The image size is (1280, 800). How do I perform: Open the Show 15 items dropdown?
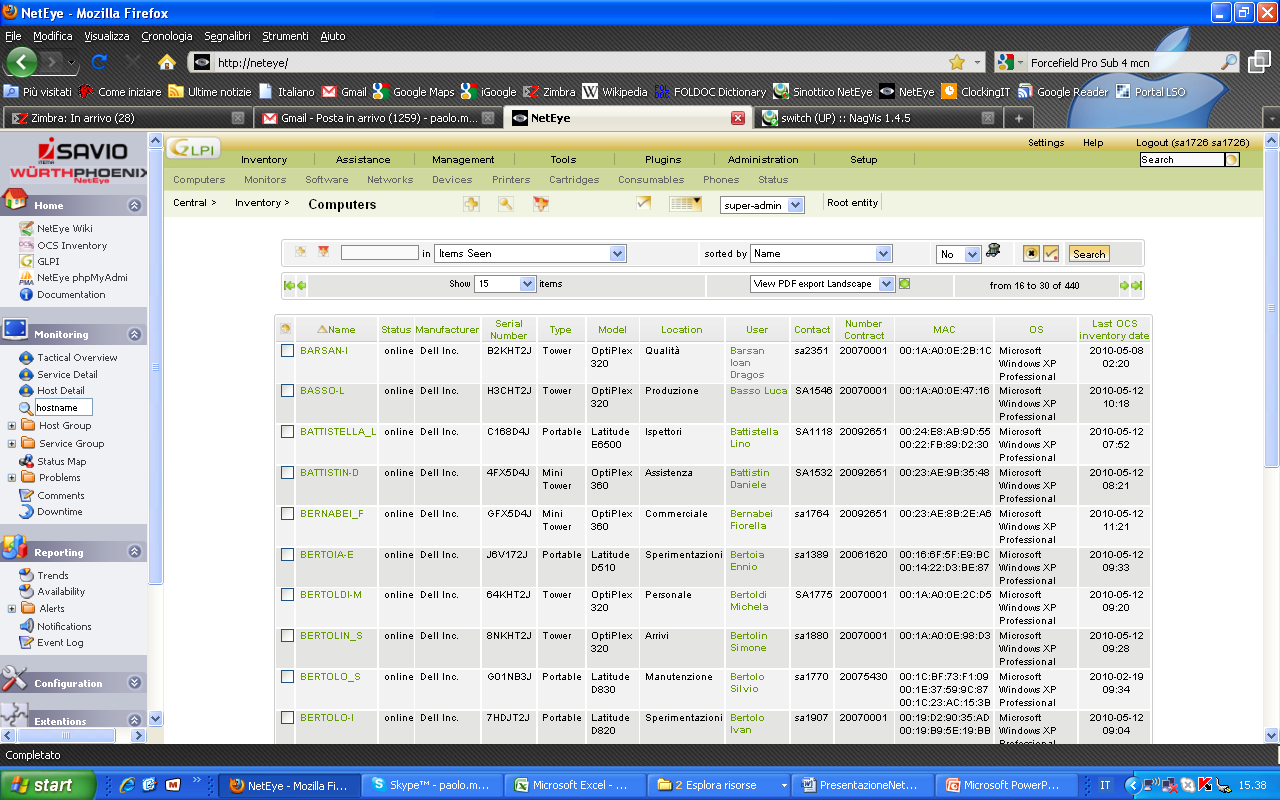[x=505, y=284]
